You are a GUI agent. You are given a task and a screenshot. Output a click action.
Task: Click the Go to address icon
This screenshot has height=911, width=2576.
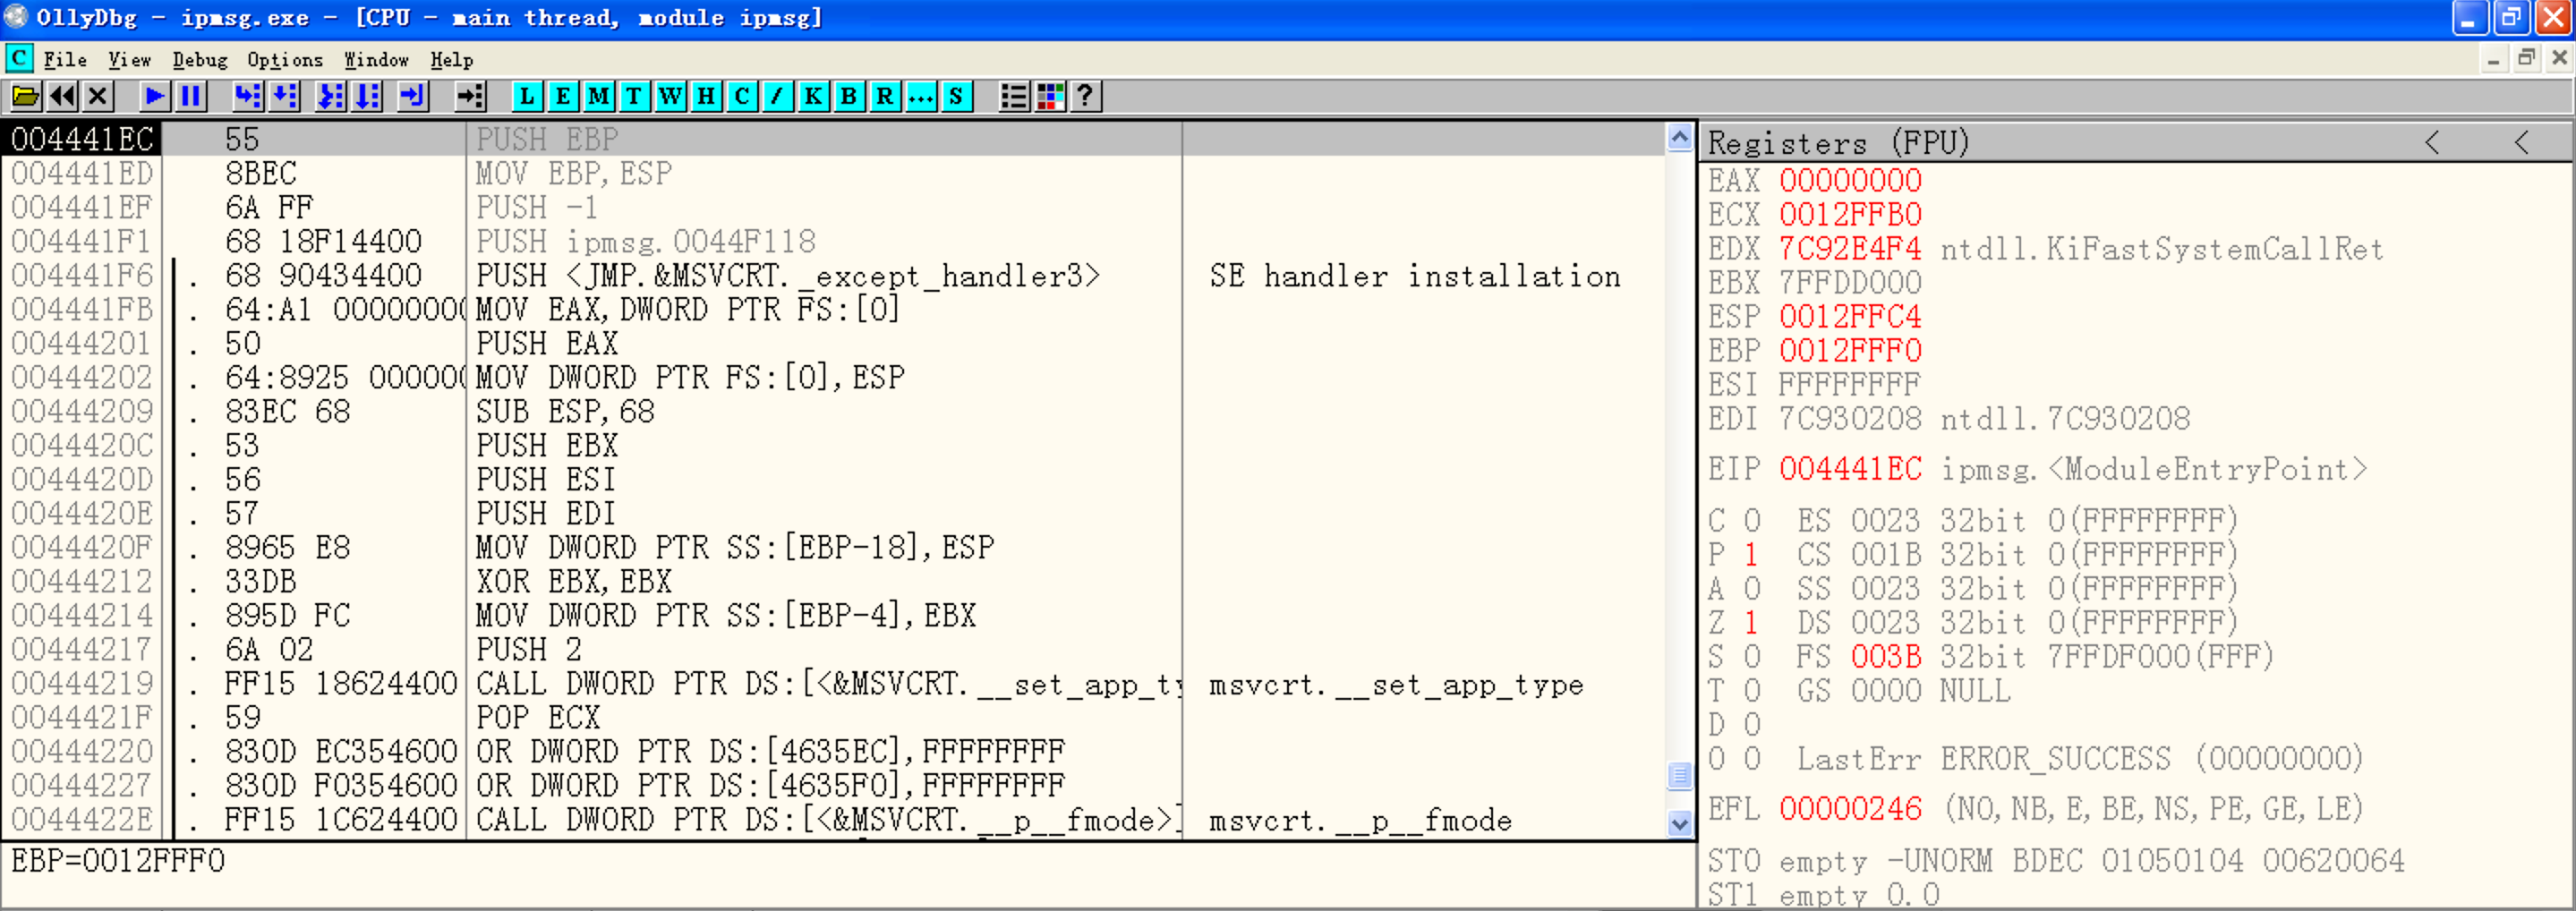[469, 96]
